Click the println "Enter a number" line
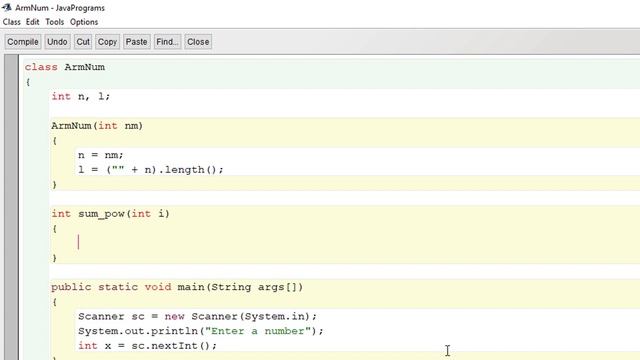 tap(201, 331)
